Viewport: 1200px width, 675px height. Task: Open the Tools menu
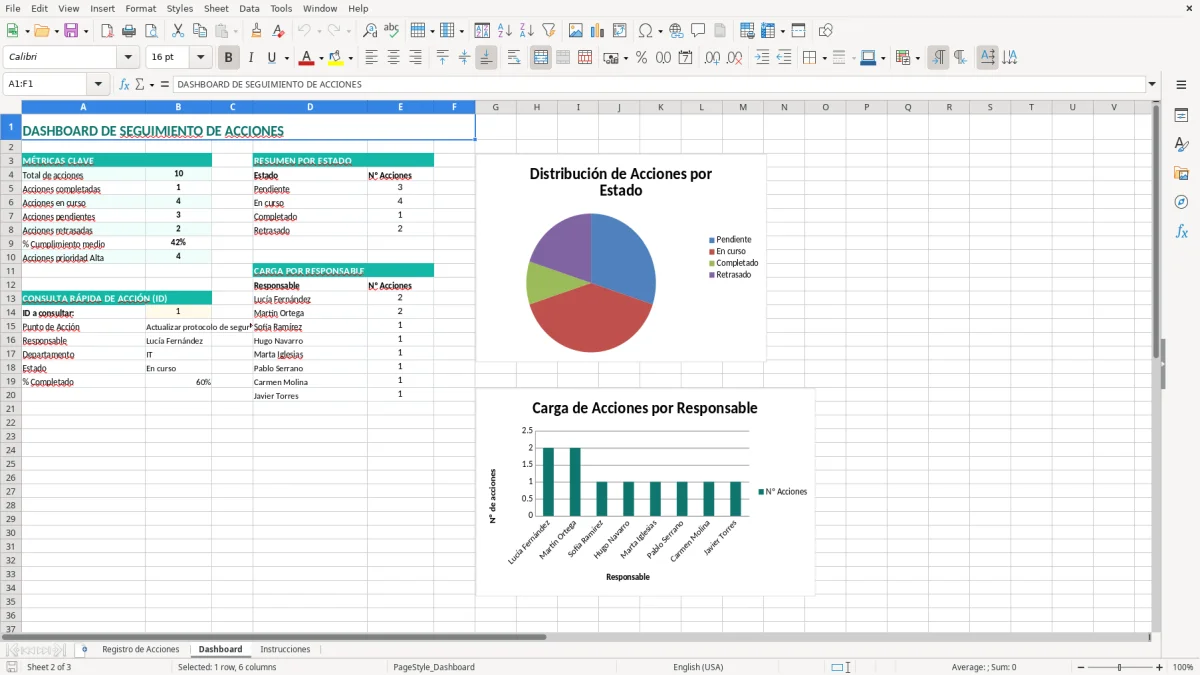pyautogui.click(x=282, y=8)
